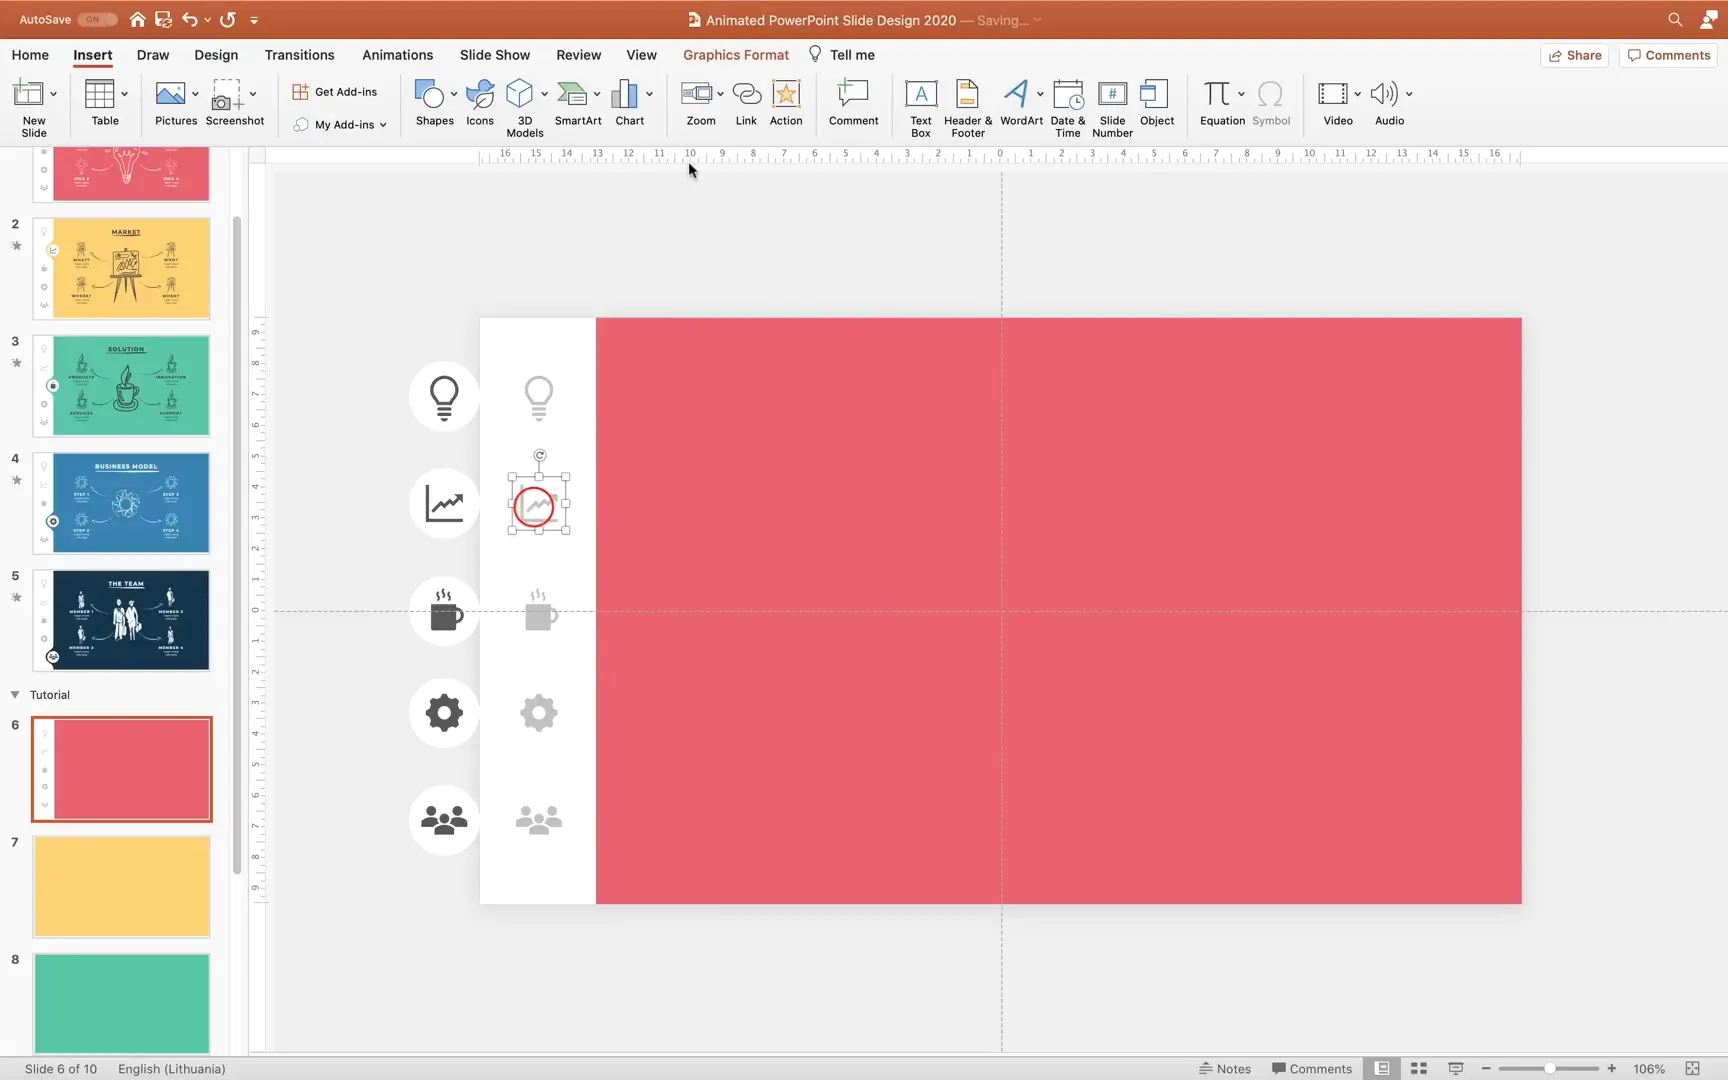Viewport: 1728px width, 1080px height.
Task: Open the Graphics Format tab
Action: point(736,55)
